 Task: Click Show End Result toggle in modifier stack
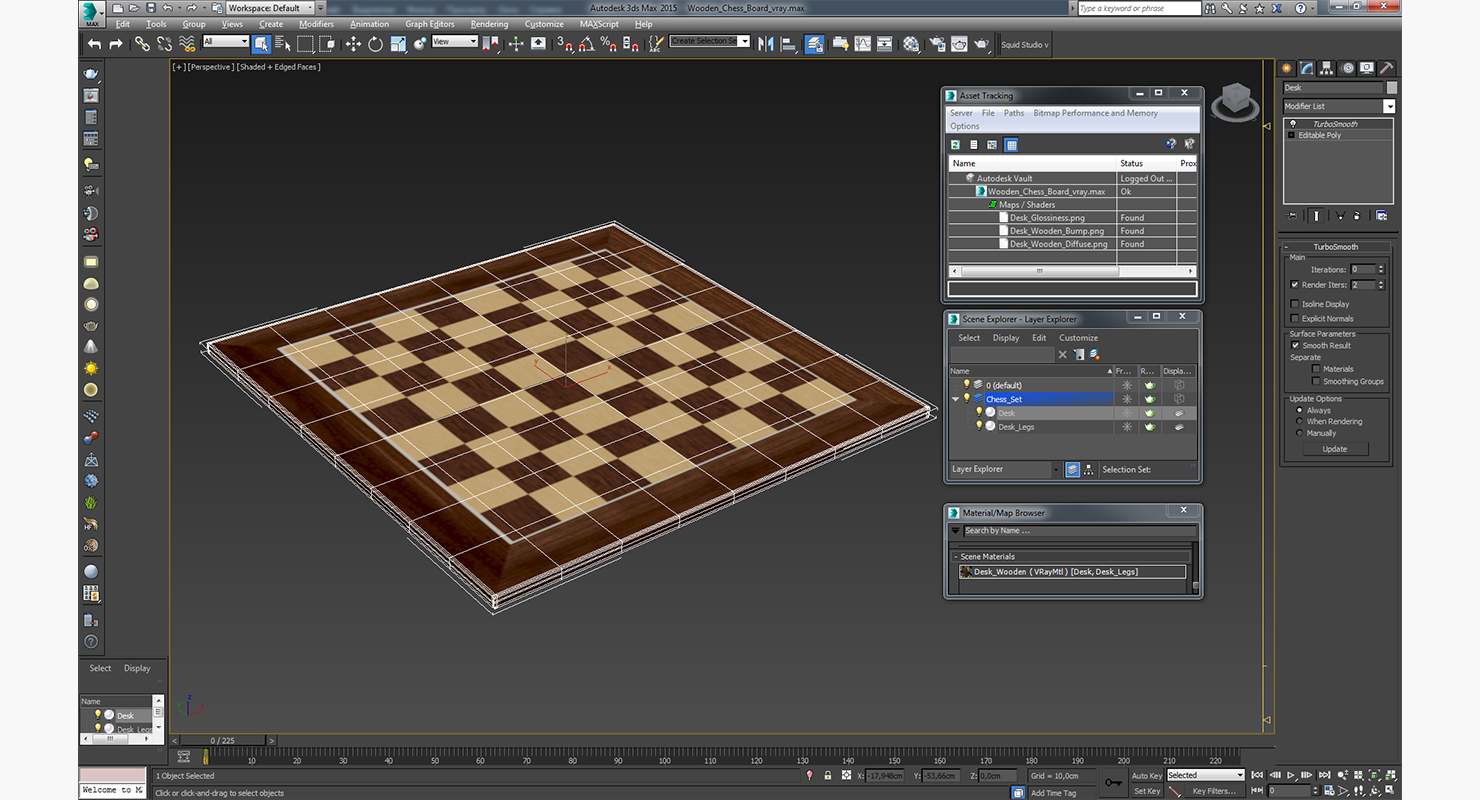point(1317,215)
